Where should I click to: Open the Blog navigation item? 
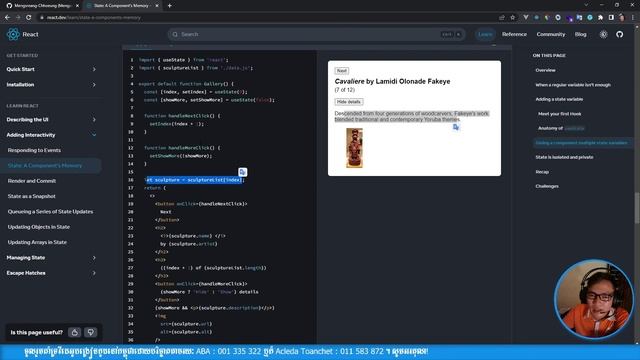point(580,34)
